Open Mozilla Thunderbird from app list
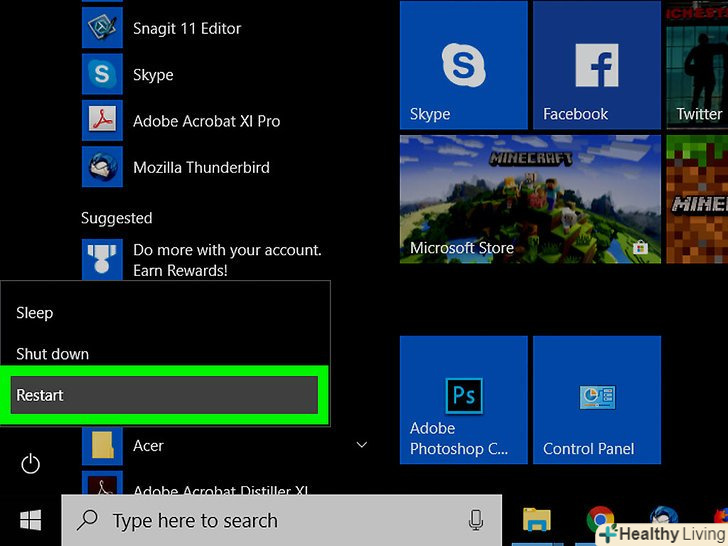This screenshot has width=728, height=546. point(102,167)
